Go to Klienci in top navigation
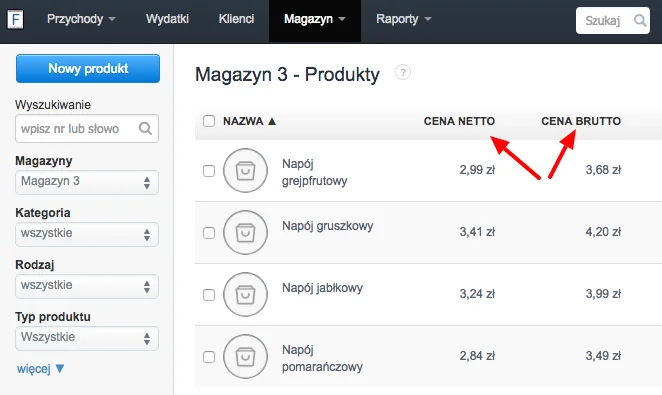This screenshot has width=662, height=395. 236,19
